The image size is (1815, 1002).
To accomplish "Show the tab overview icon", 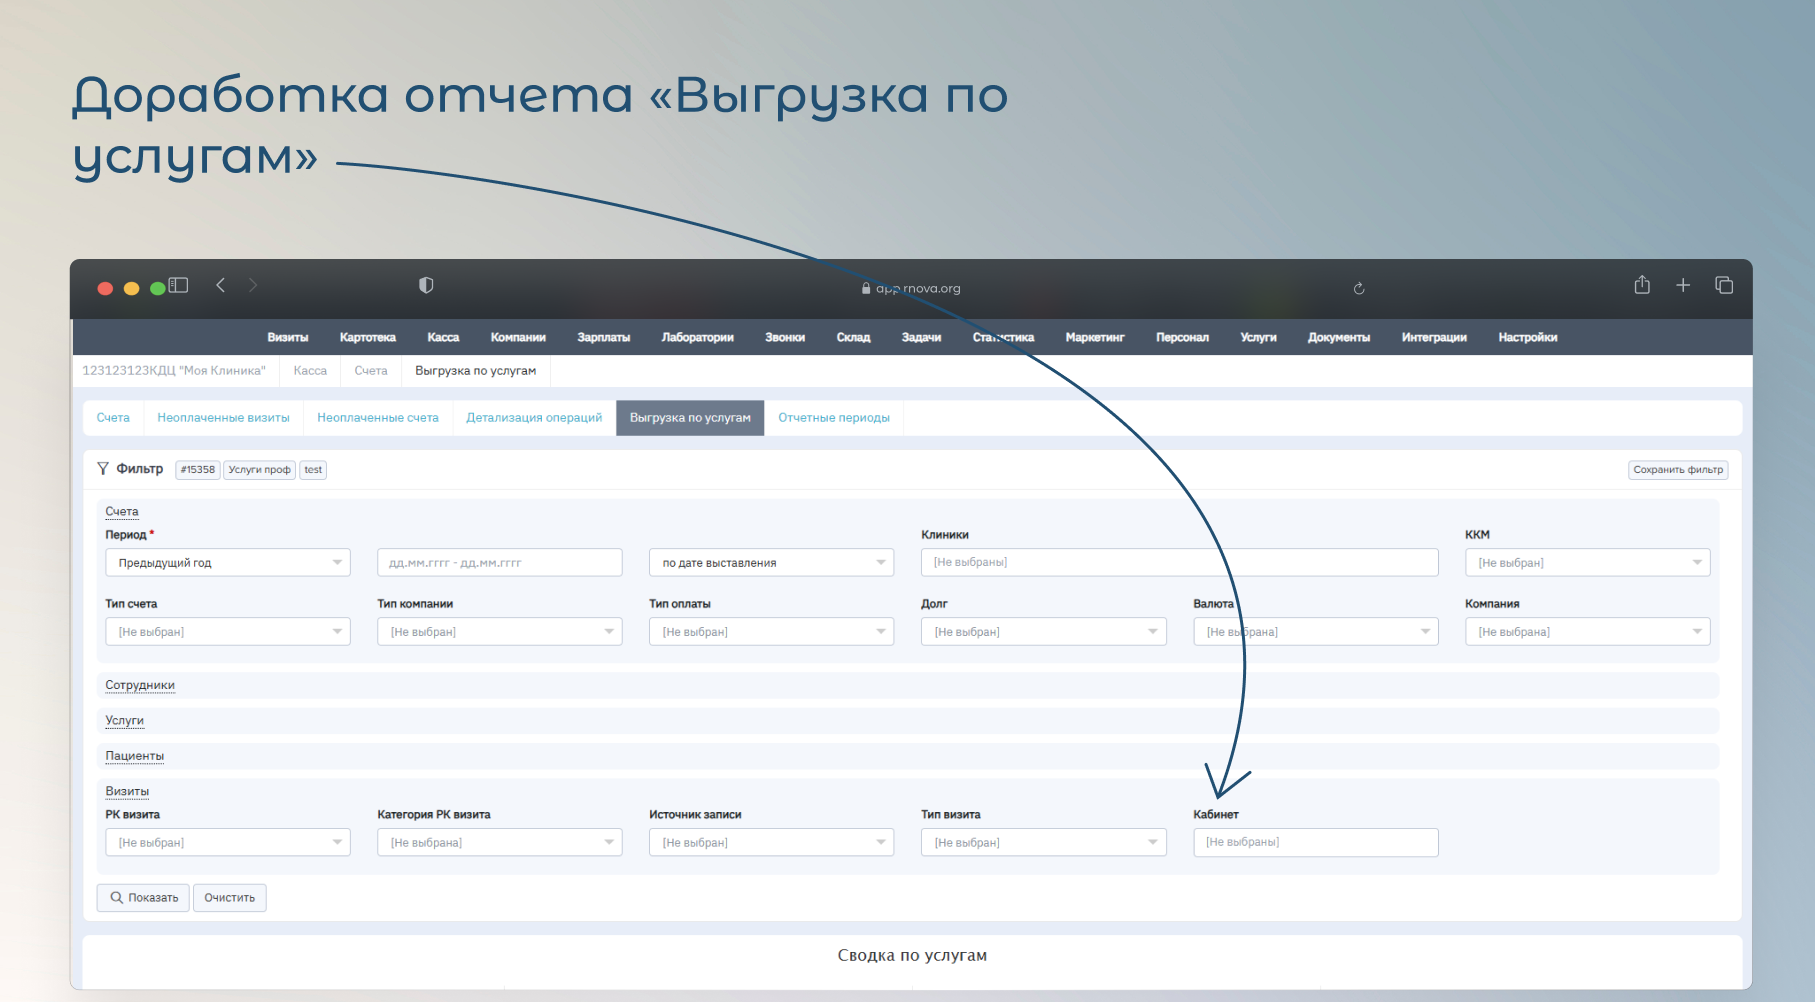I will click(1724, 286).
